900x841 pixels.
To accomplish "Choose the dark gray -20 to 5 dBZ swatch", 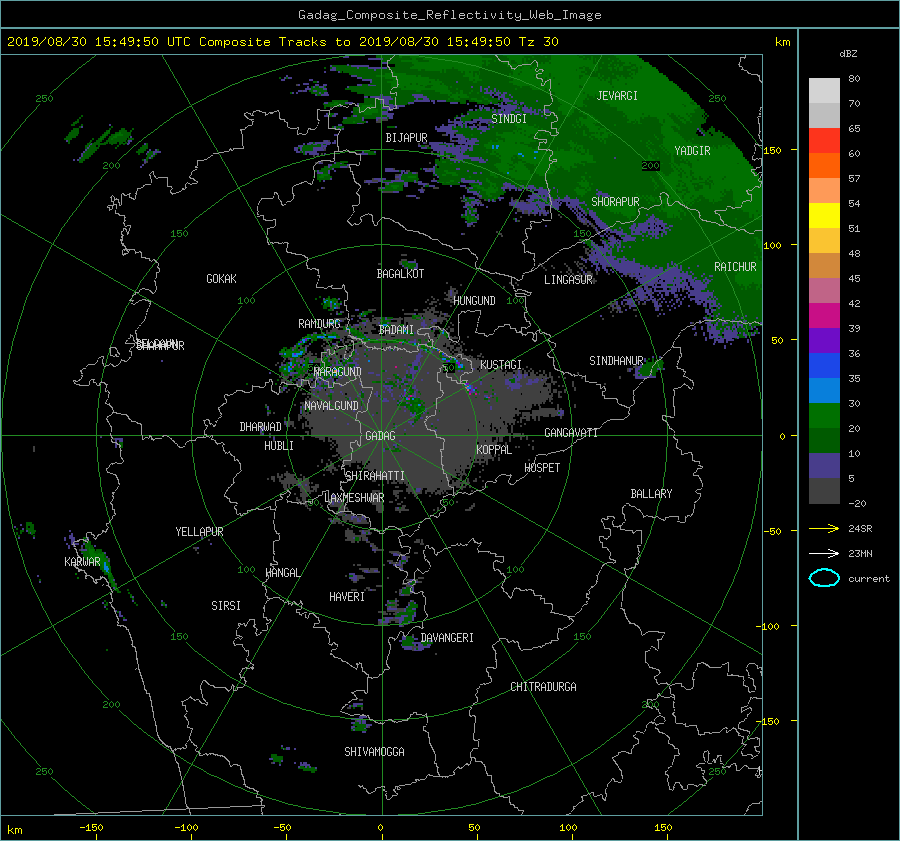I will point(824,491).
